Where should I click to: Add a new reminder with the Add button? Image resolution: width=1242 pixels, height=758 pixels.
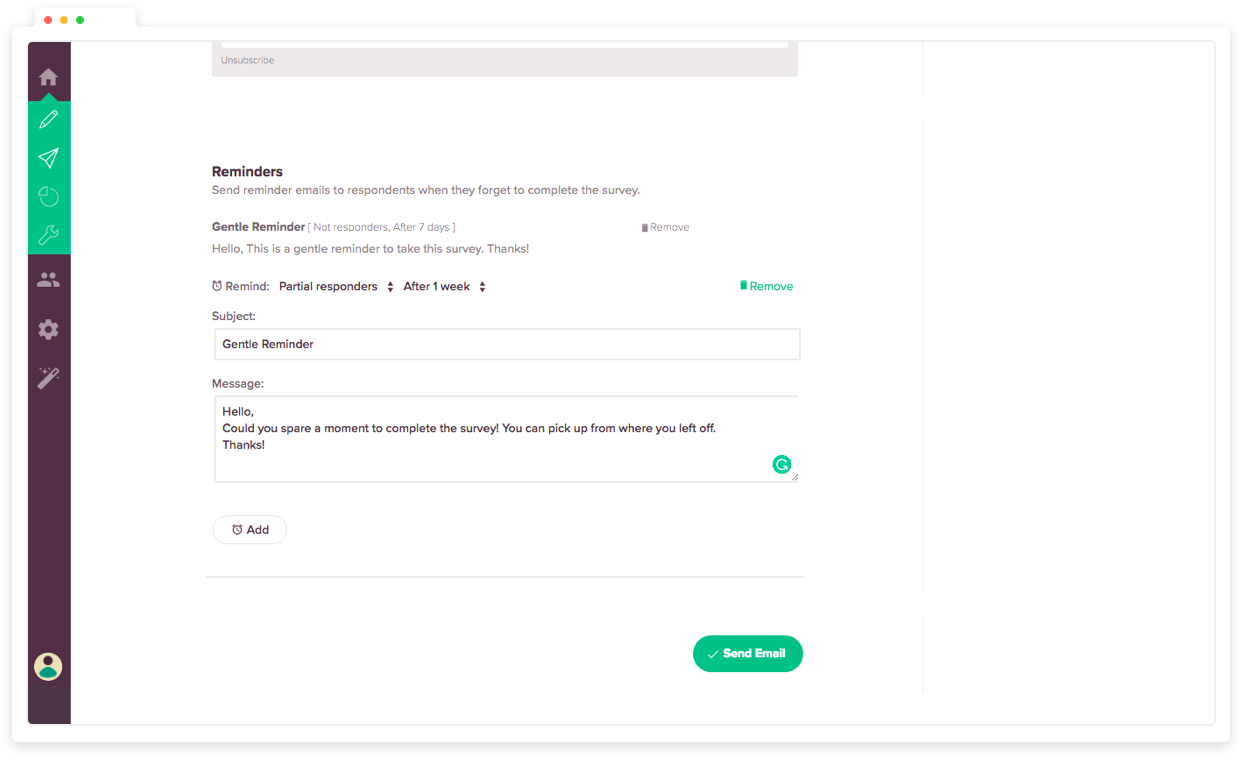pyautogui.click(x=249, y=529)
